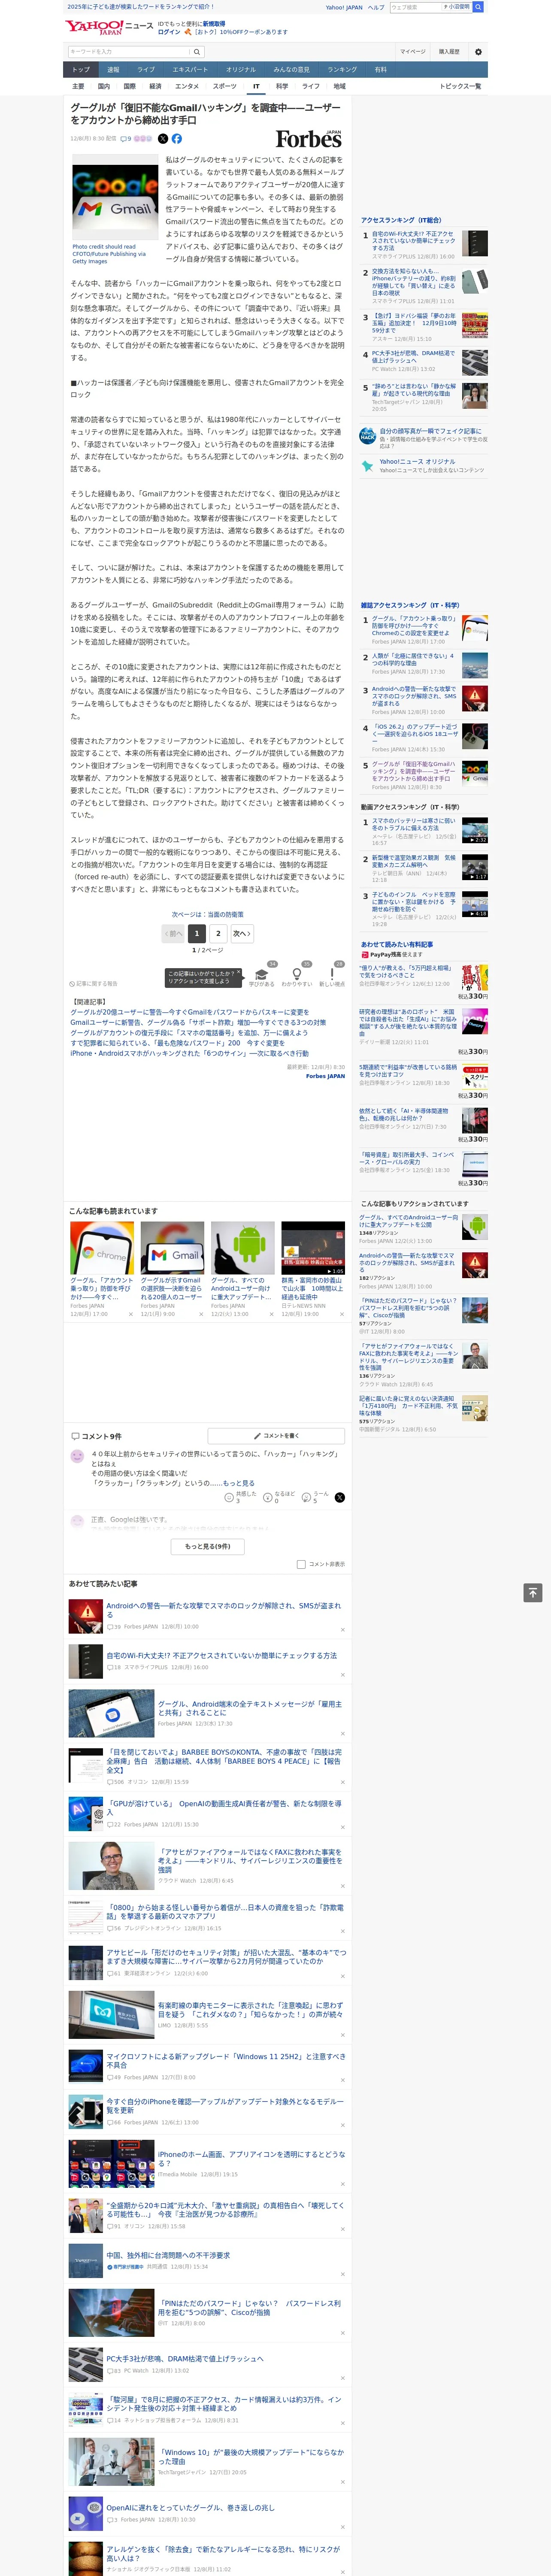Dismiss the Chrome recommendation card with x
The image size is (551, 2576).
[130, 1314]
